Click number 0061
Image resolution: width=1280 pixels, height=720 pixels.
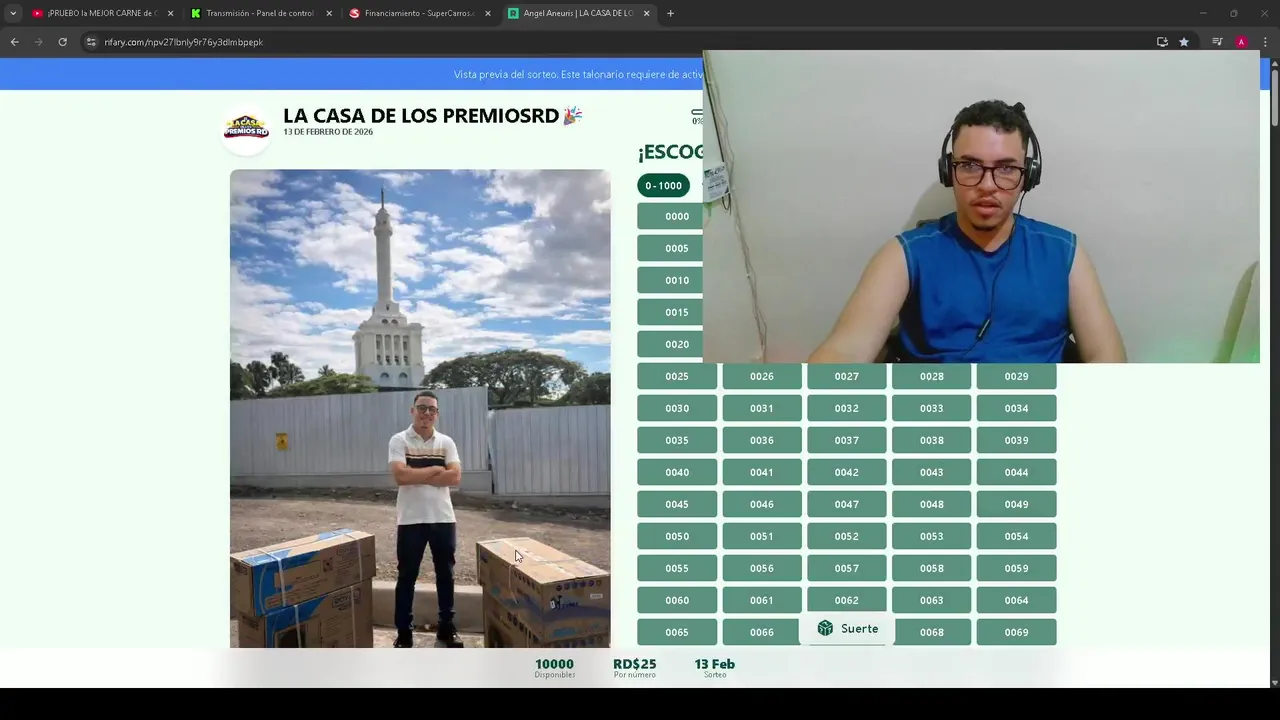(762, 600)
